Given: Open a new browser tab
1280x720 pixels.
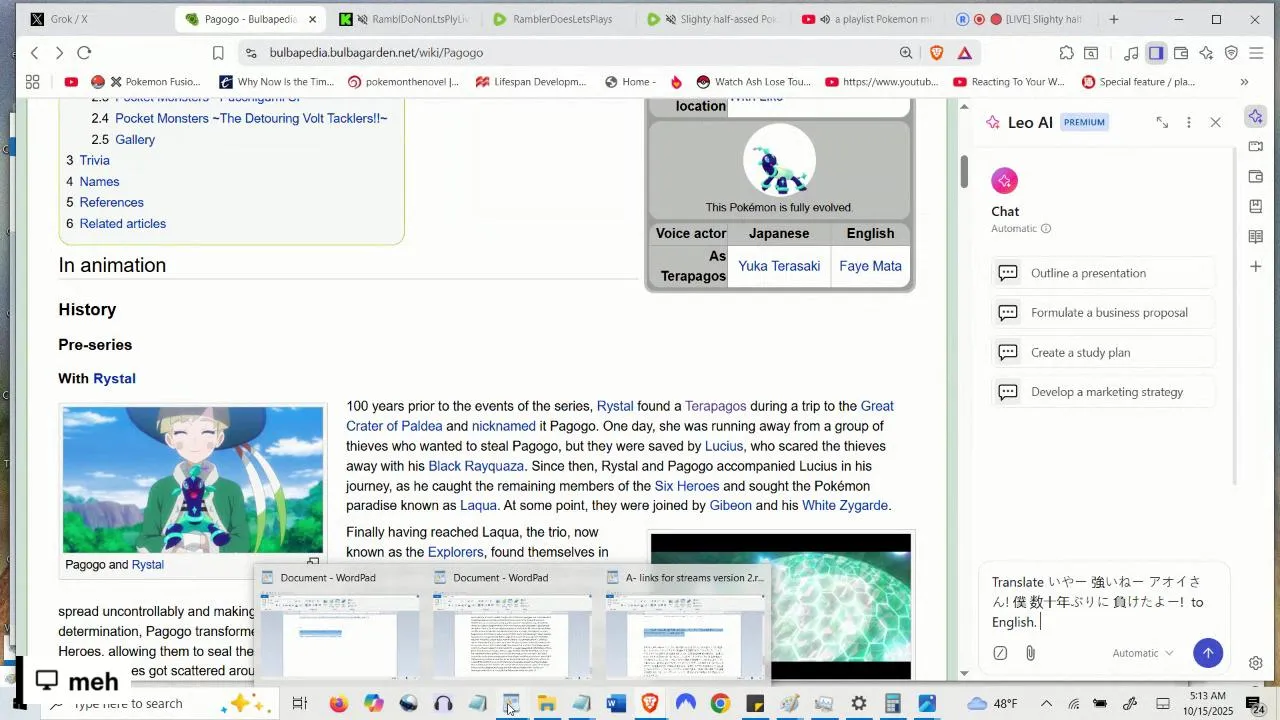Looking at the screenshot, I should coord(1113,19).
